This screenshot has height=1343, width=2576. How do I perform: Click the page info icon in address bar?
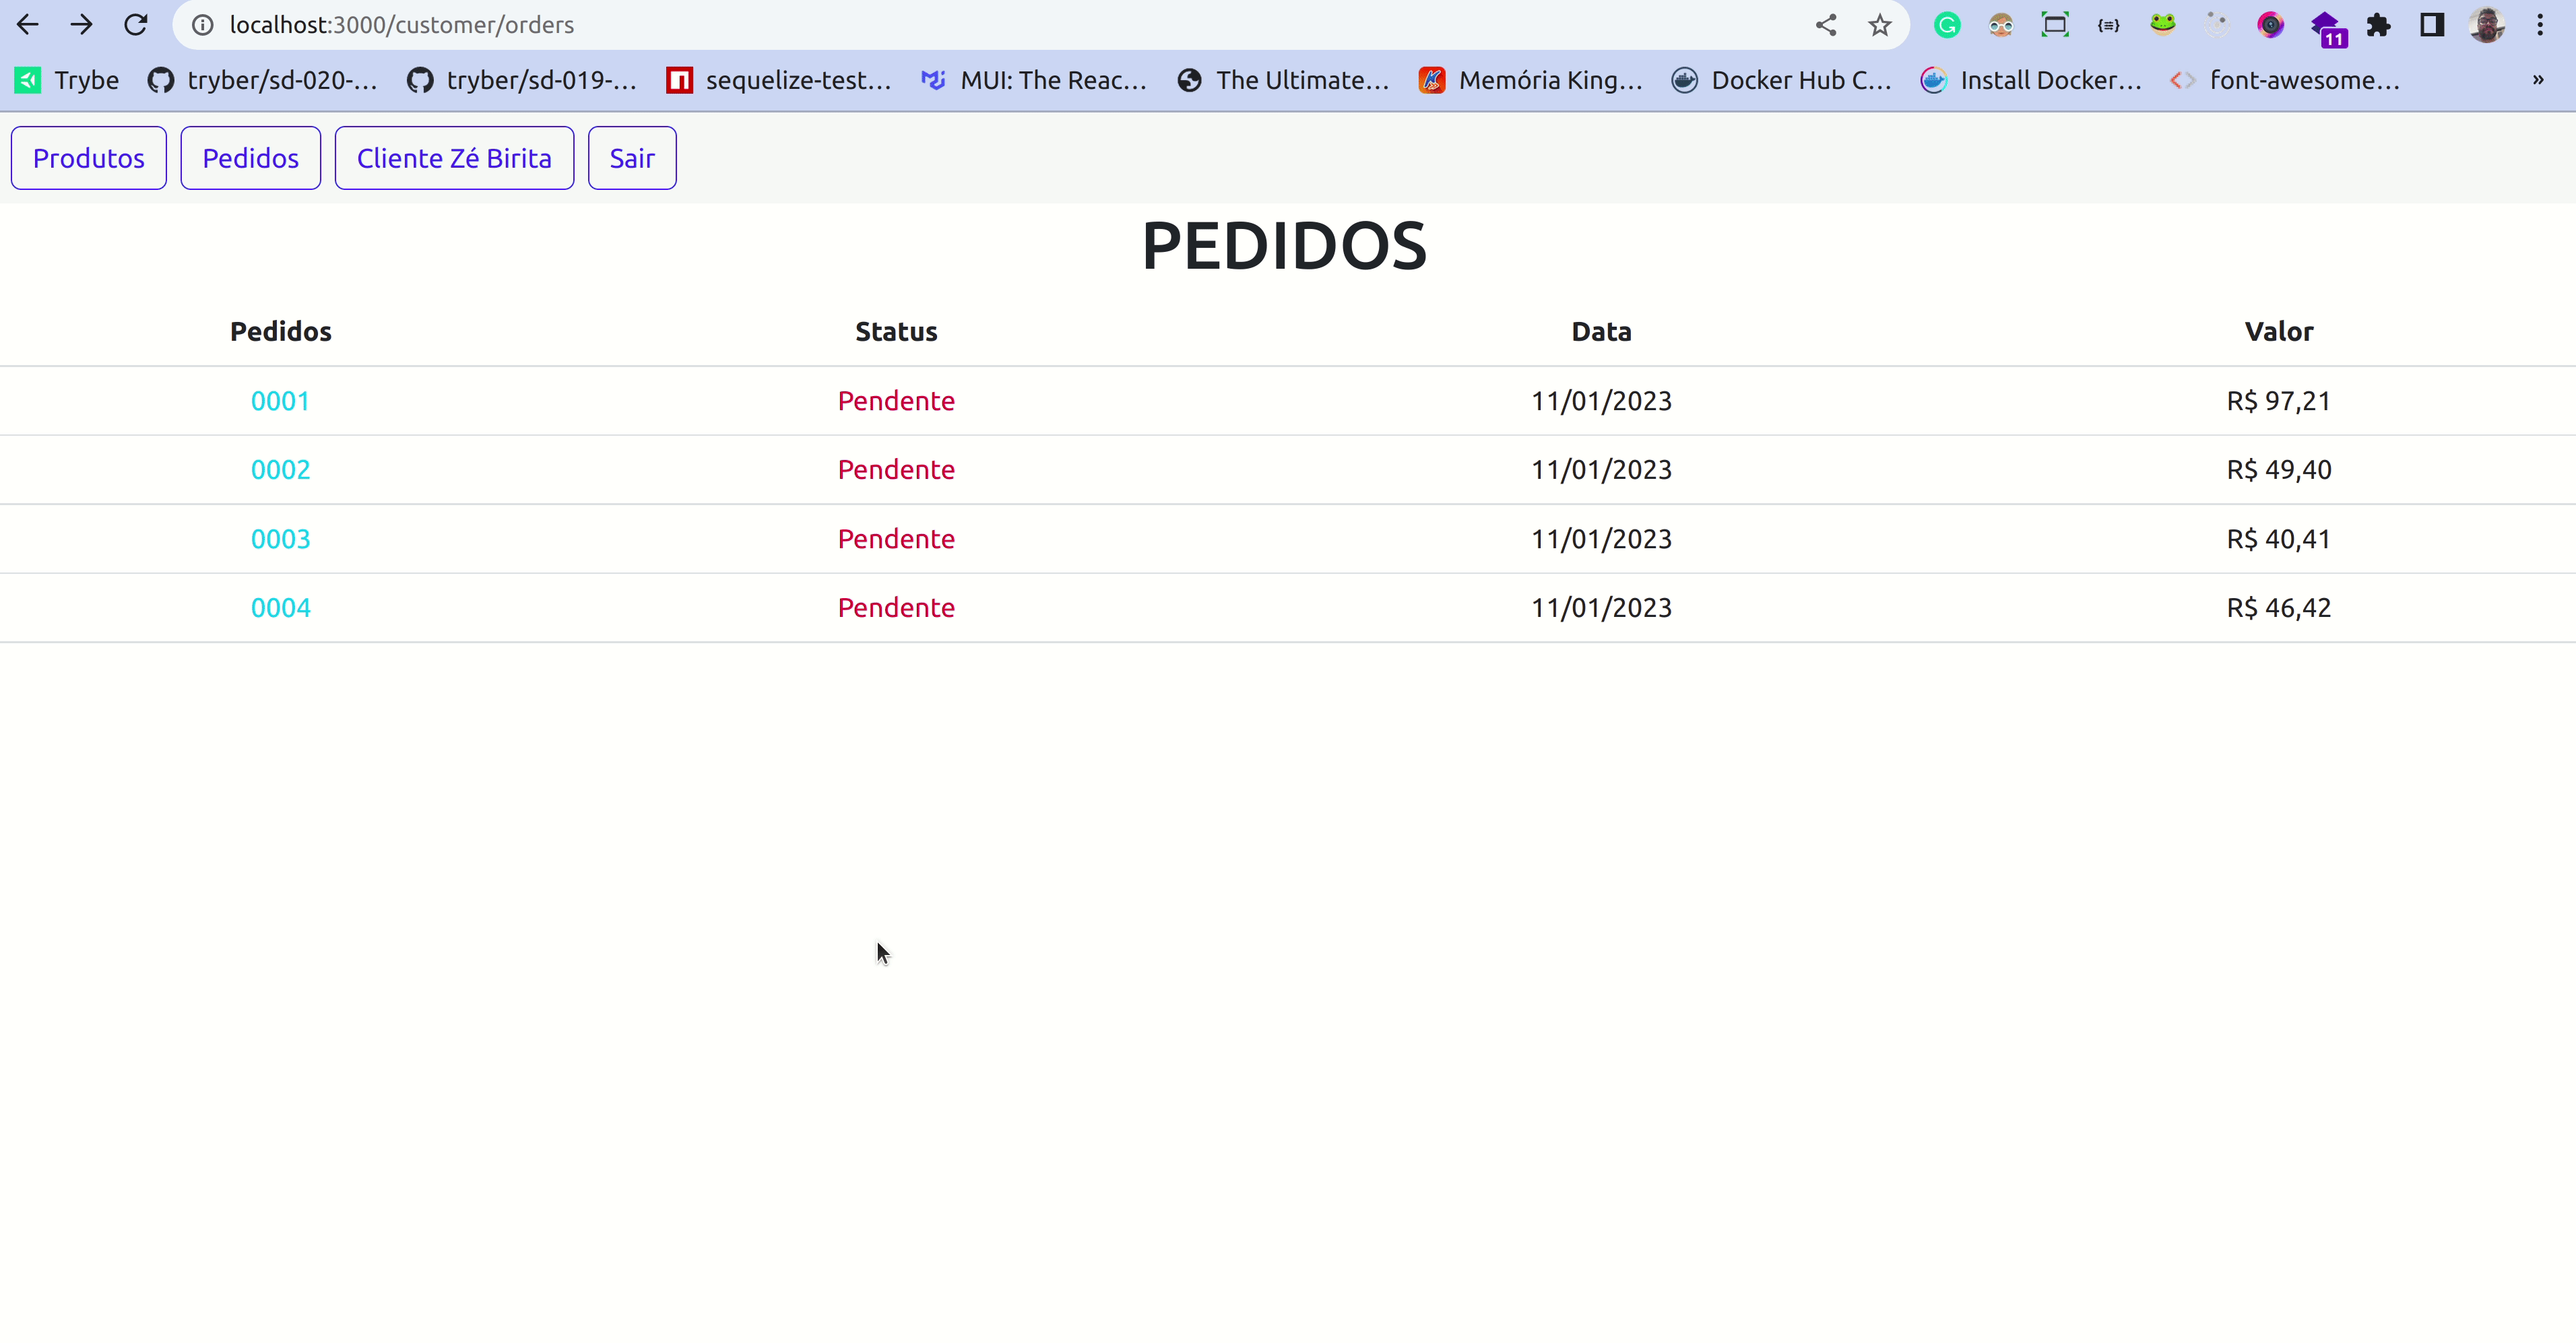pos(202,24)
